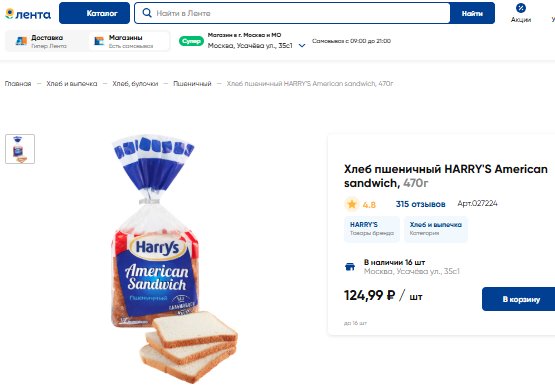
Task: Add product with 'В корзину' button
Action: click(519, 299)
